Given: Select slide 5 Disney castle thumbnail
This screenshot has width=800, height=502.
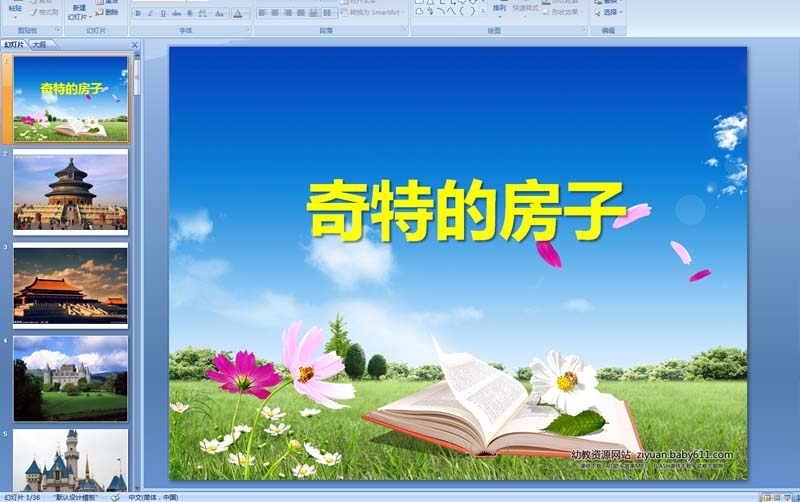Looking at the screenshot, I should click(70, 460).
